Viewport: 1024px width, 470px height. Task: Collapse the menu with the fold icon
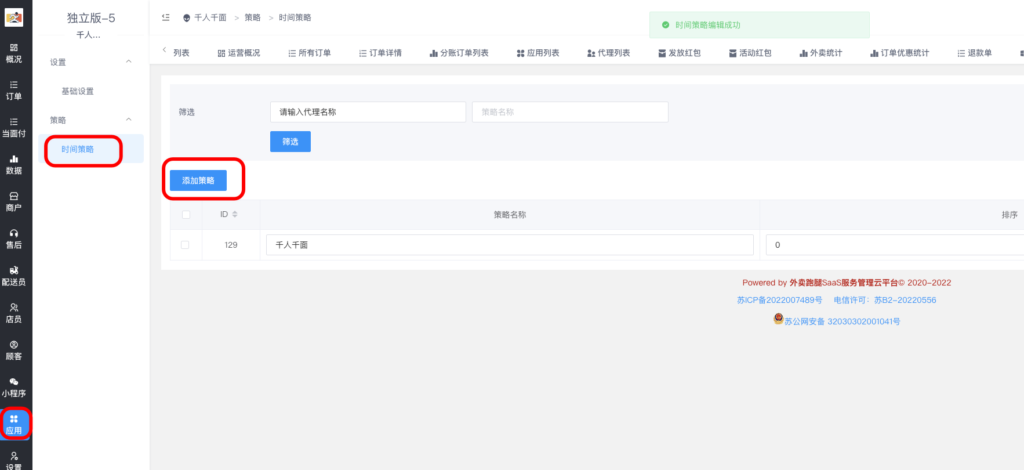pos(166,18)
